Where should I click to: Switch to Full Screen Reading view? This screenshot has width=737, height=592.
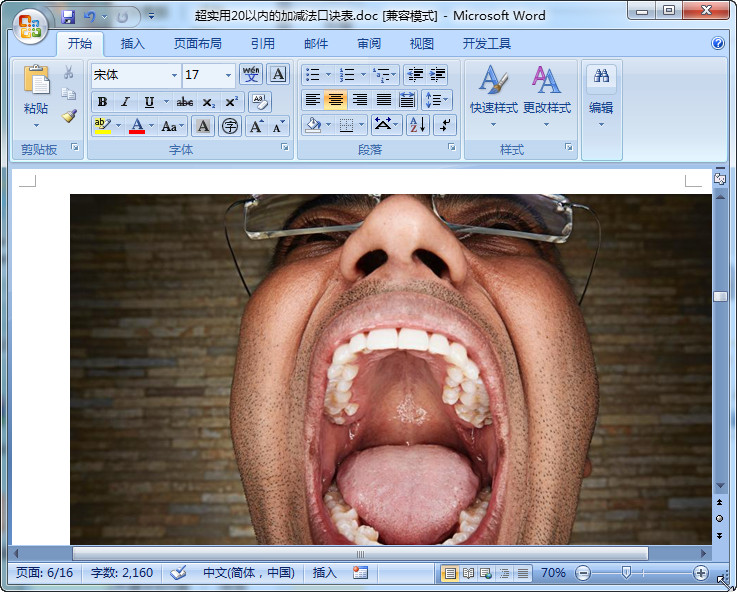tap(468, 573)
